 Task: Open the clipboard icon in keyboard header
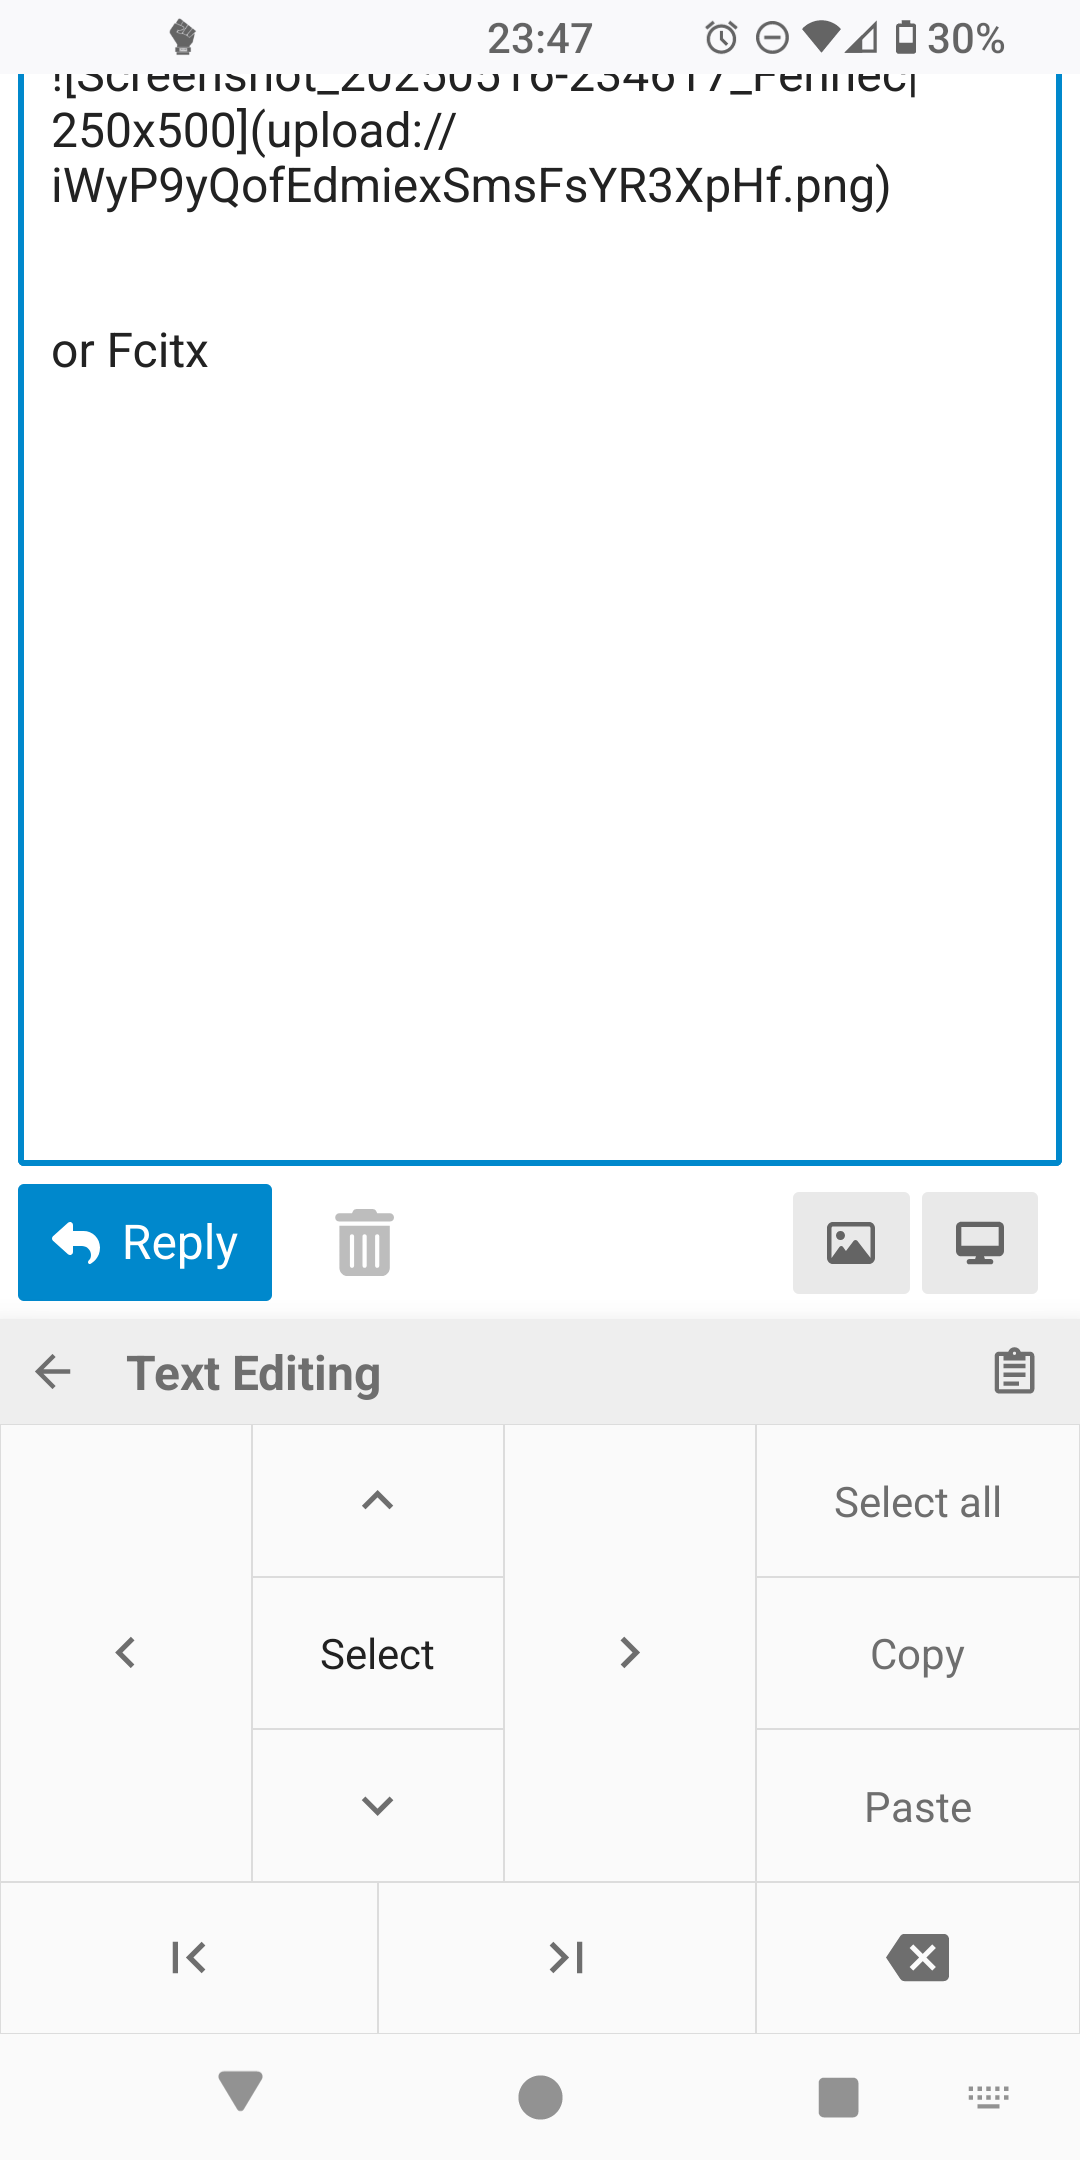click(1014, 1371)
